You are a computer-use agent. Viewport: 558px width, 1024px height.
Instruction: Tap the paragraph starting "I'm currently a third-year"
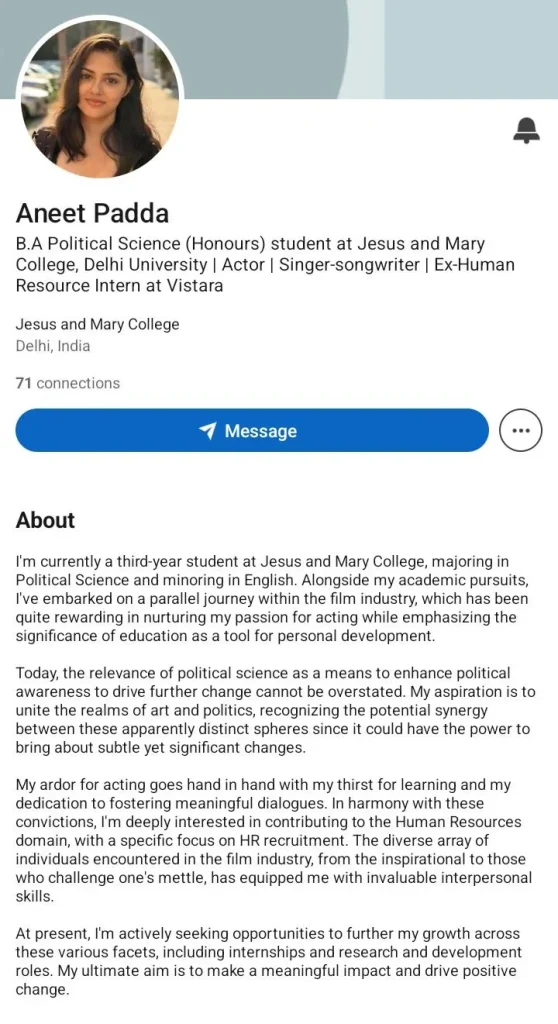(272, 598)
